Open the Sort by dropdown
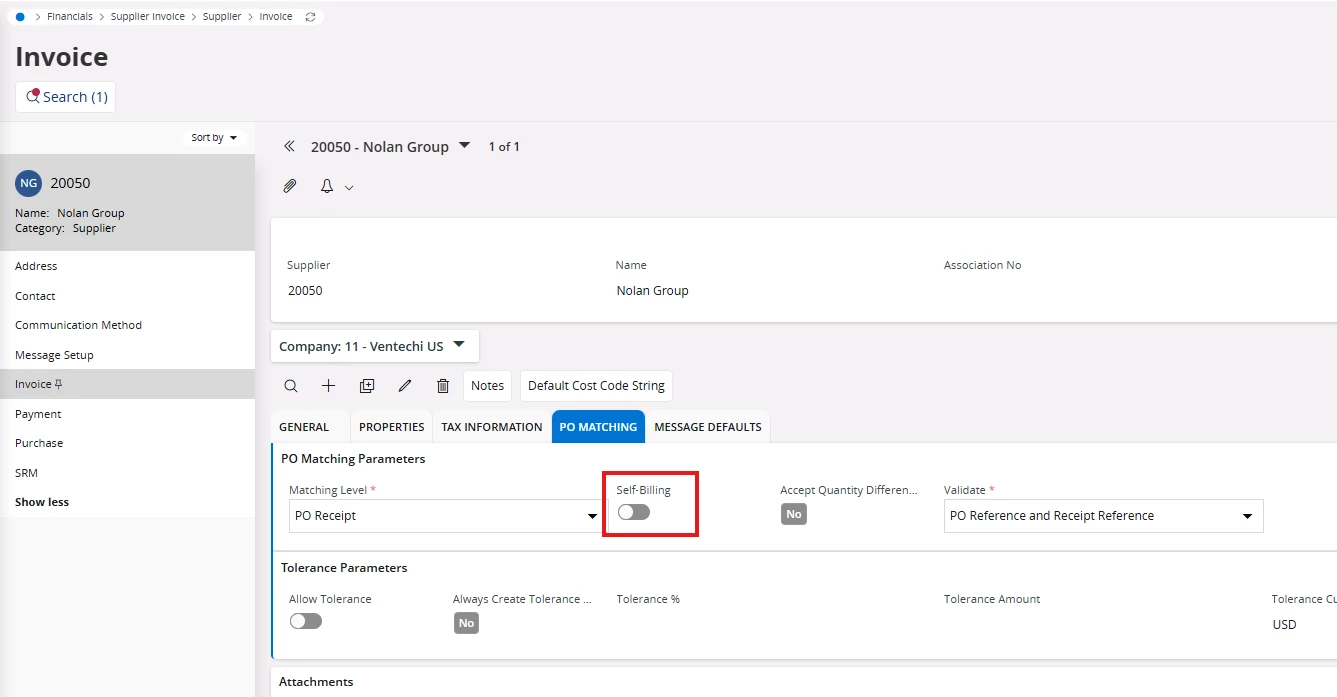 215,137
